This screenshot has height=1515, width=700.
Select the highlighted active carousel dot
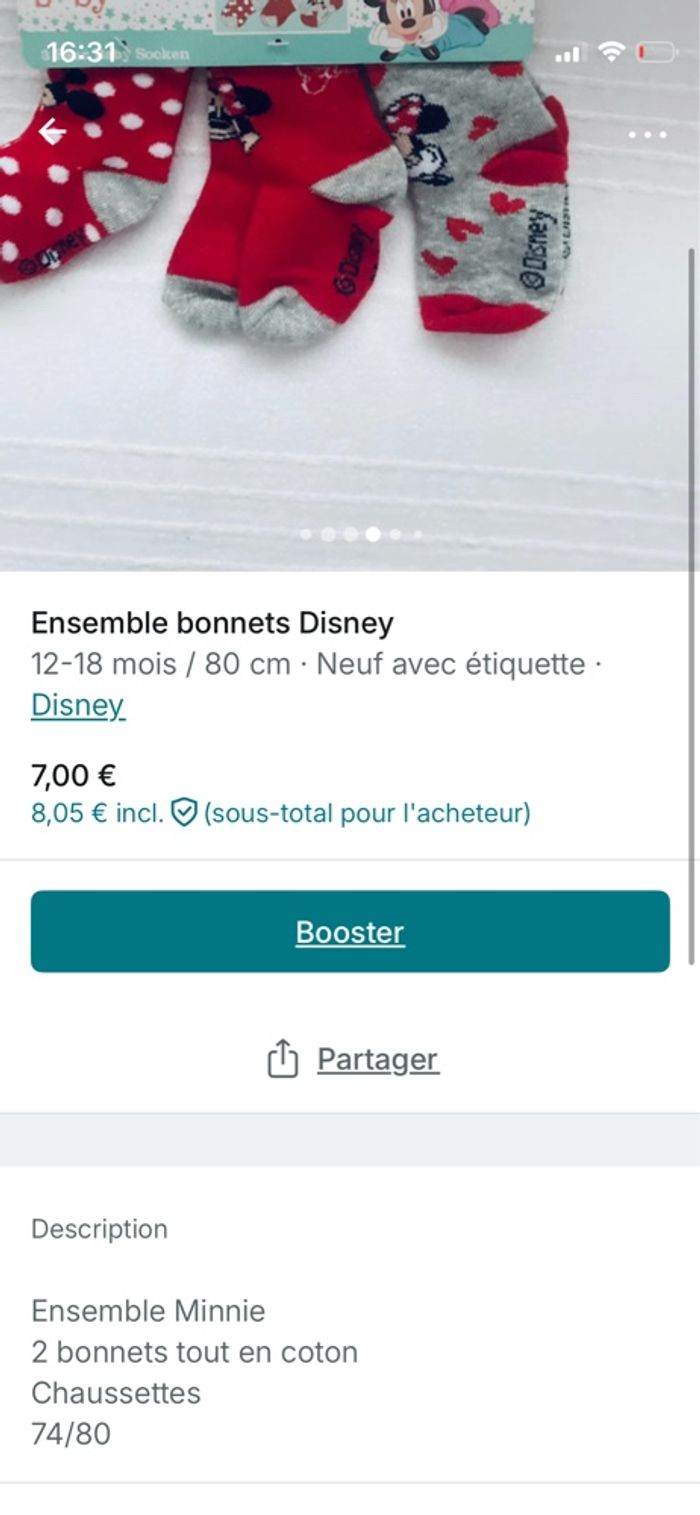[x=373, y=535]
